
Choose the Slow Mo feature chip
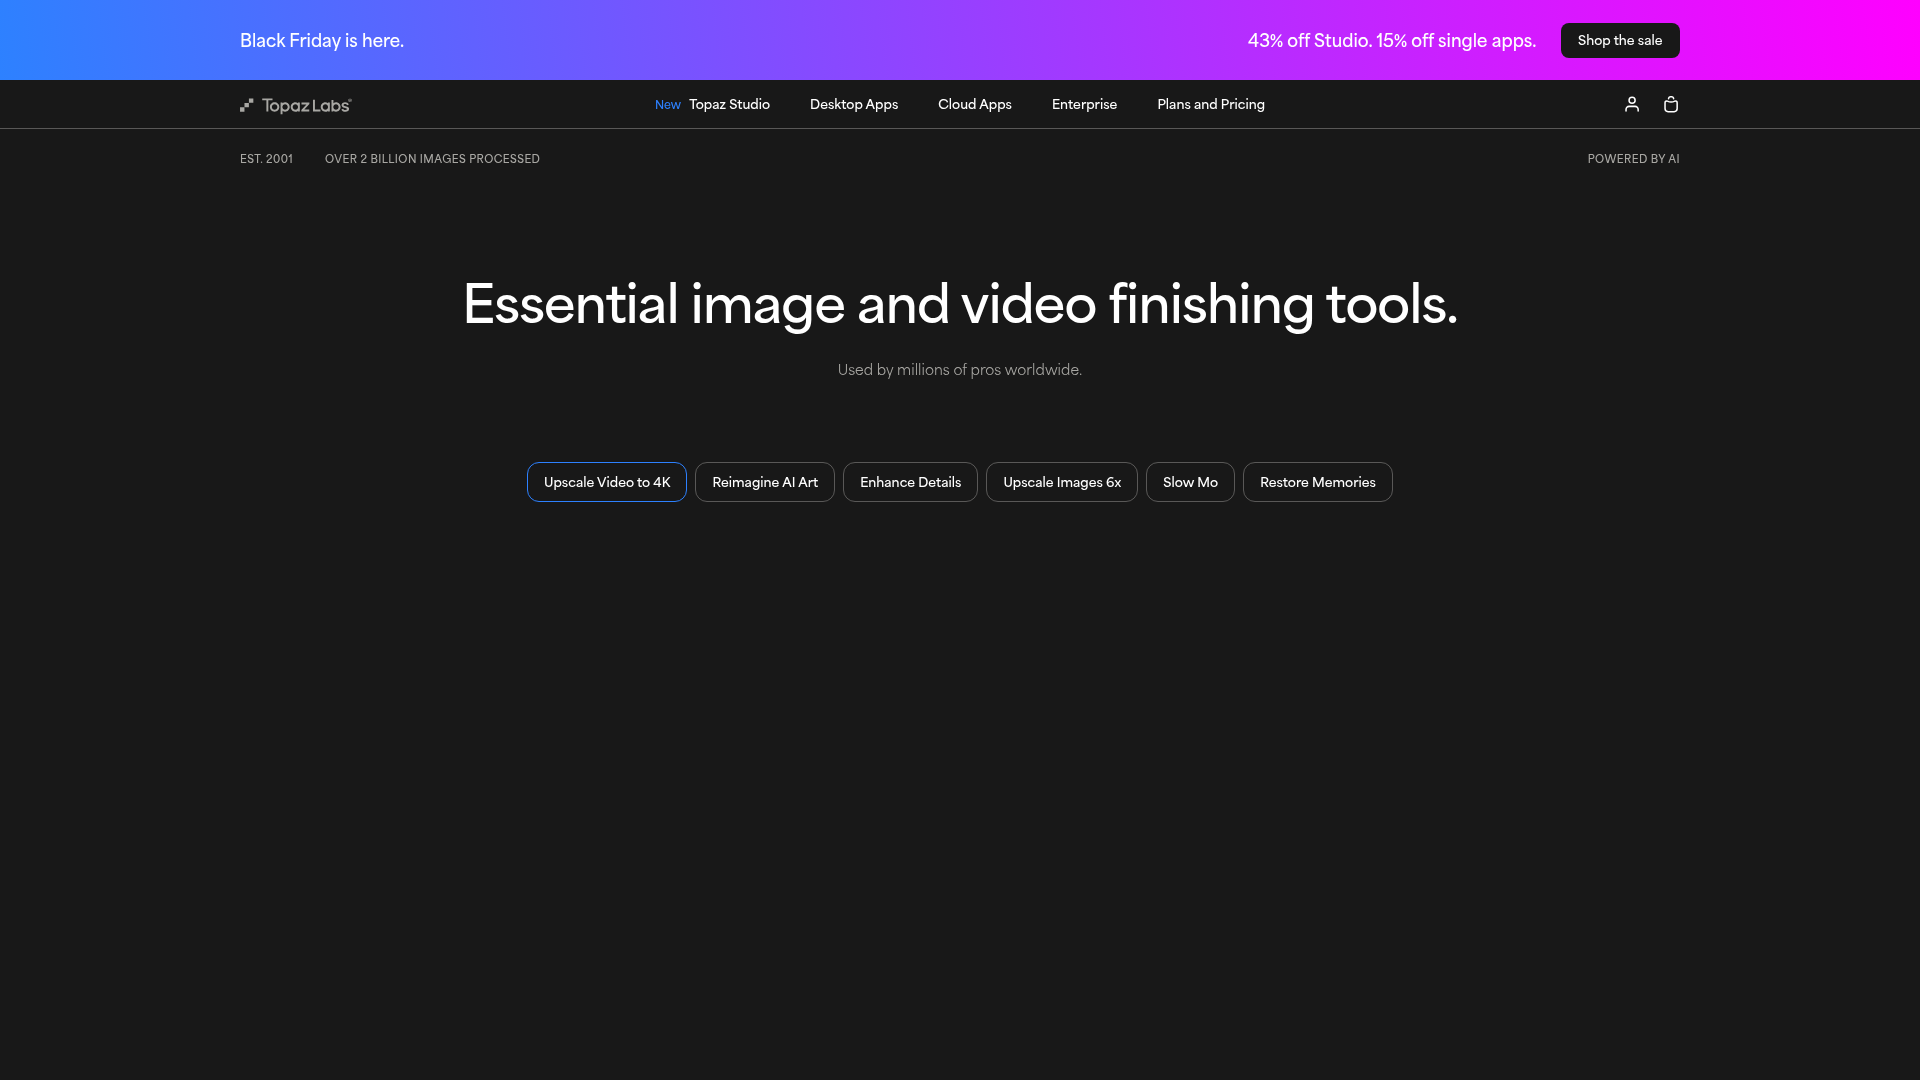click(x=1190, y=481)
